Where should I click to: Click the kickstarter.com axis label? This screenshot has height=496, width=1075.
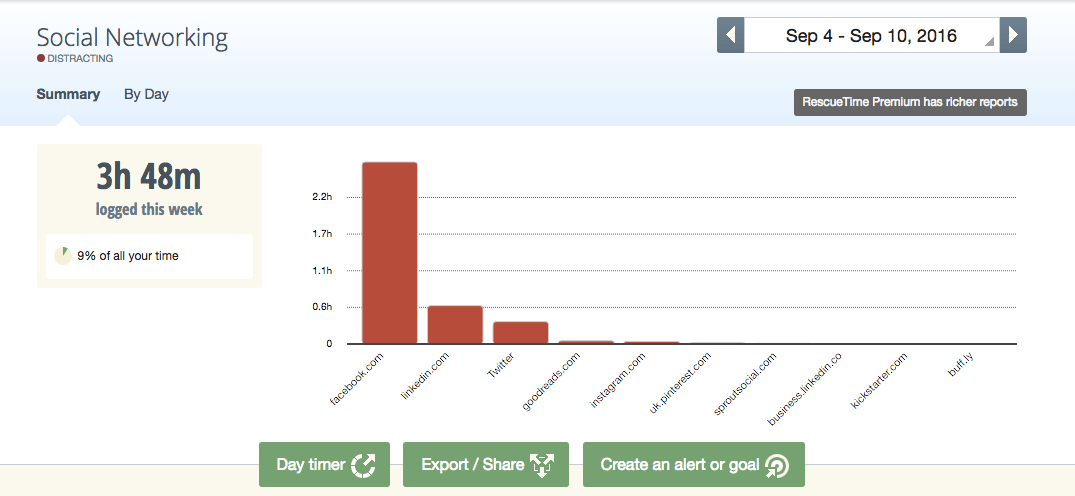(x=881, y=381)
